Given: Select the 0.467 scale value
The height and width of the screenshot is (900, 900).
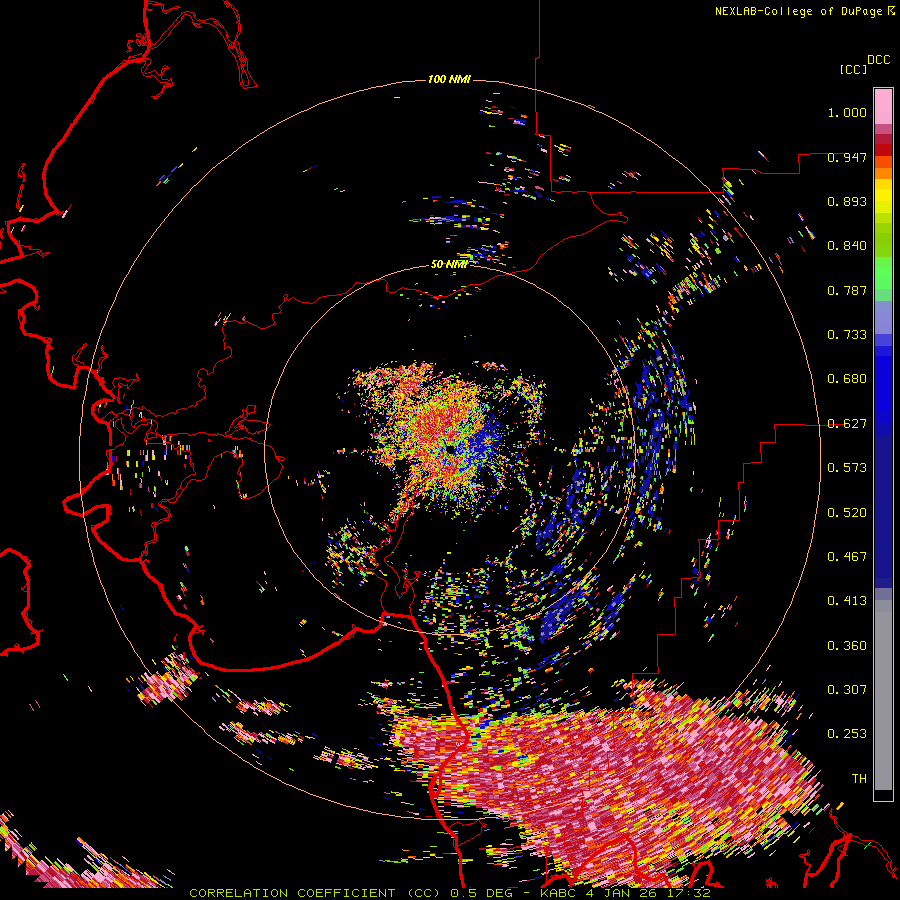Looking at the screenshot, I should tap(847, 557).
